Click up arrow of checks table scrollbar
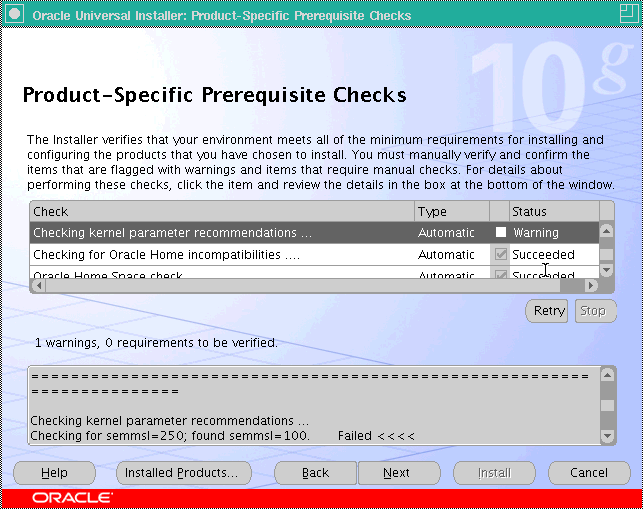 coord(606,231)
